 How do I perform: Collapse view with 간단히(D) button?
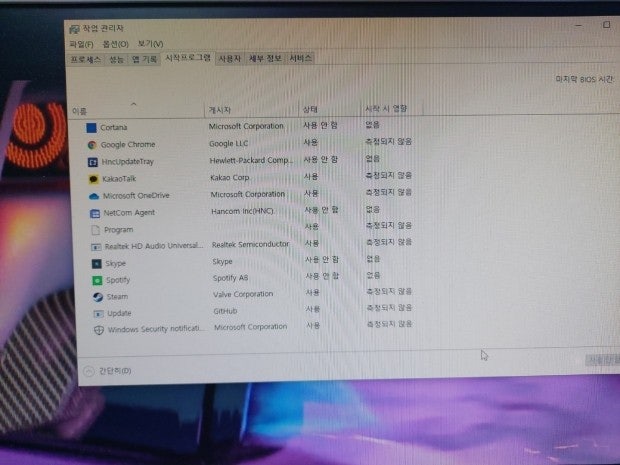pos(108,371)
